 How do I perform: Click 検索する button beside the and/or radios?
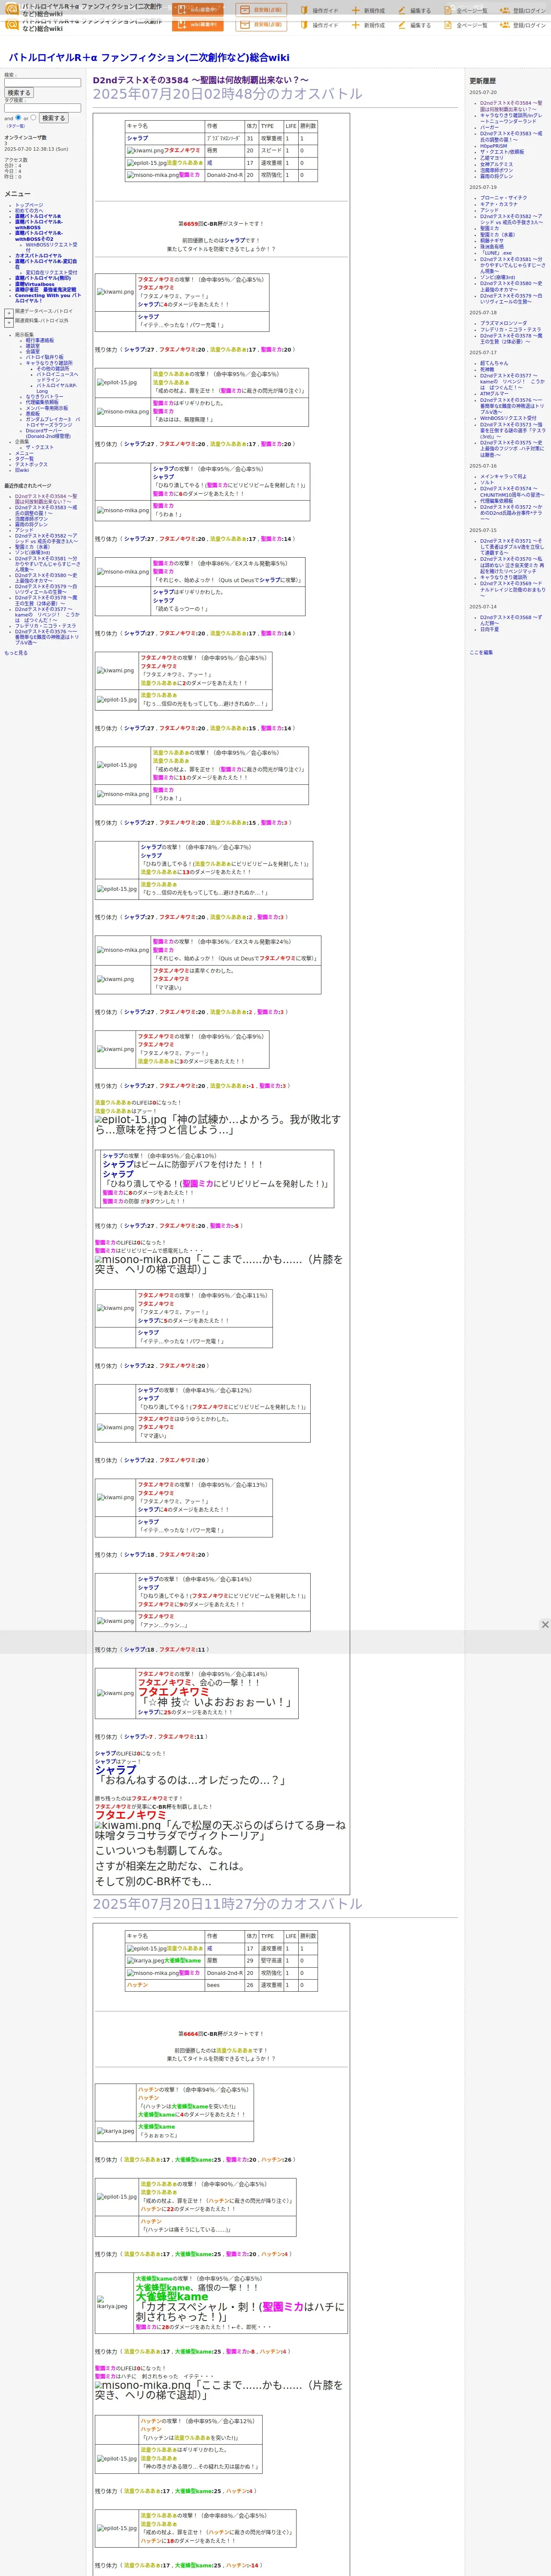coord(53,118)
